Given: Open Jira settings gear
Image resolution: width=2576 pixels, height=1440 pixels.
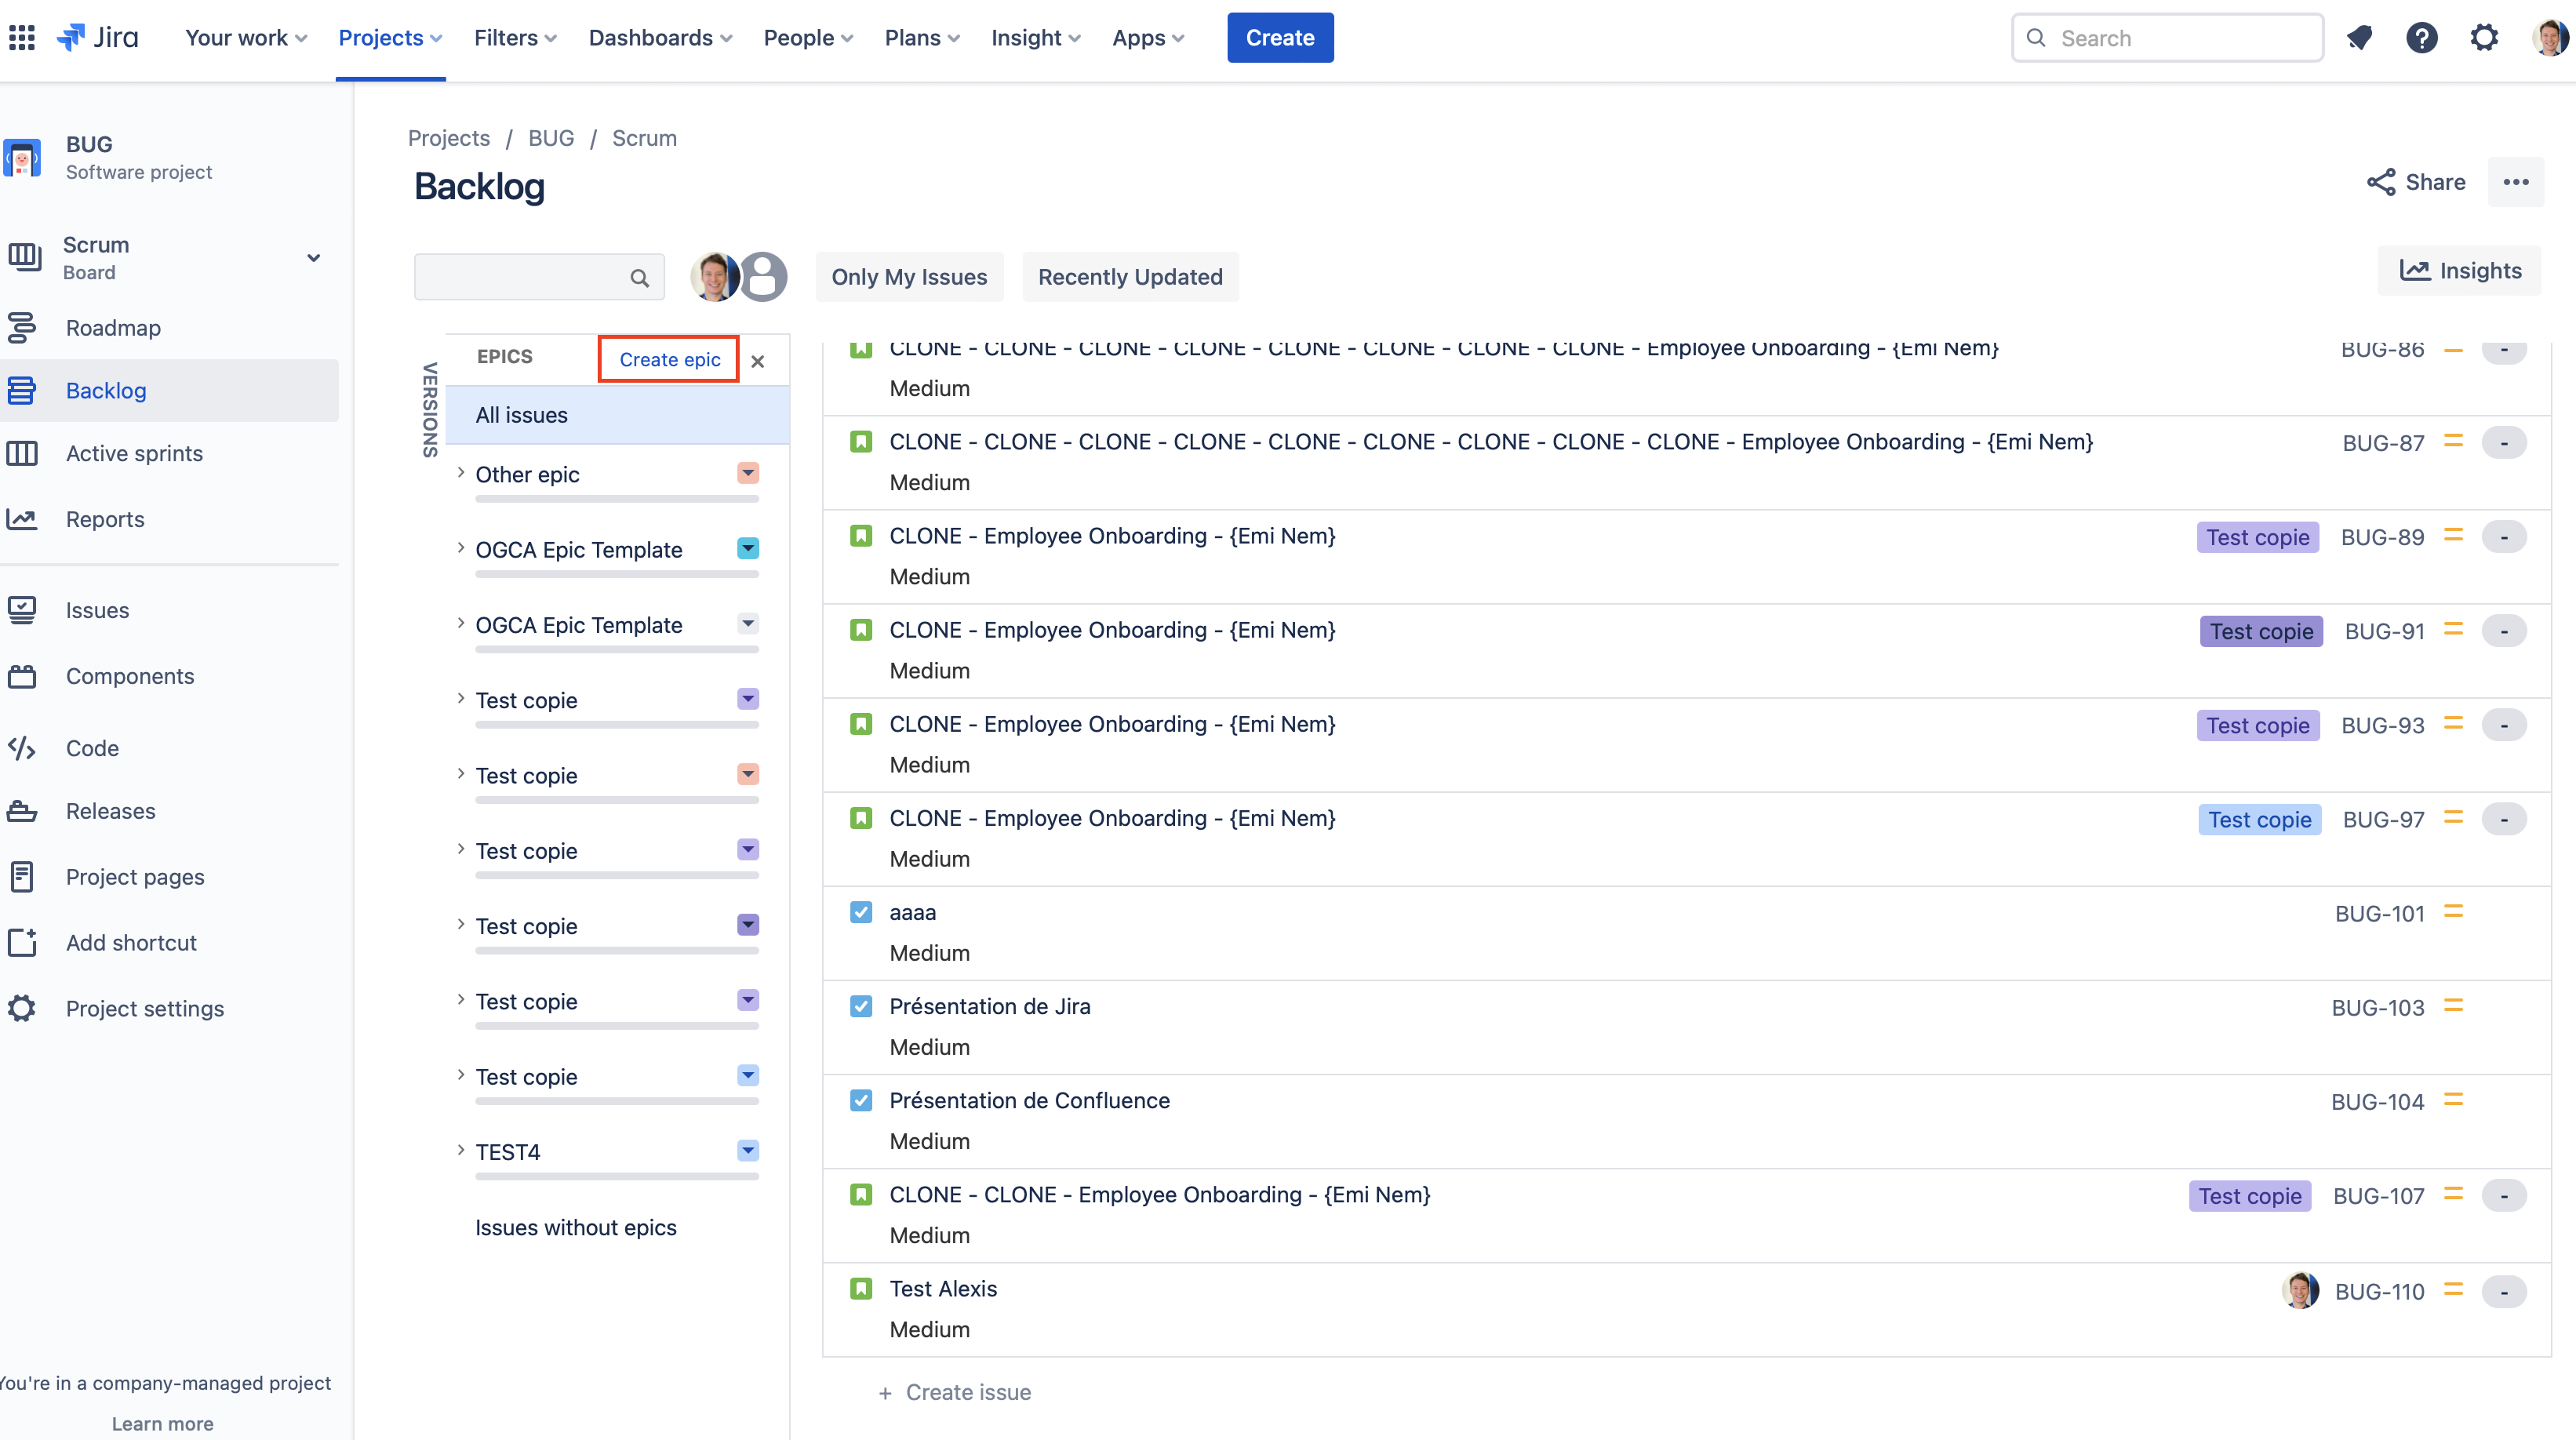Looking at the screenshot, I should click(2485, 37).
